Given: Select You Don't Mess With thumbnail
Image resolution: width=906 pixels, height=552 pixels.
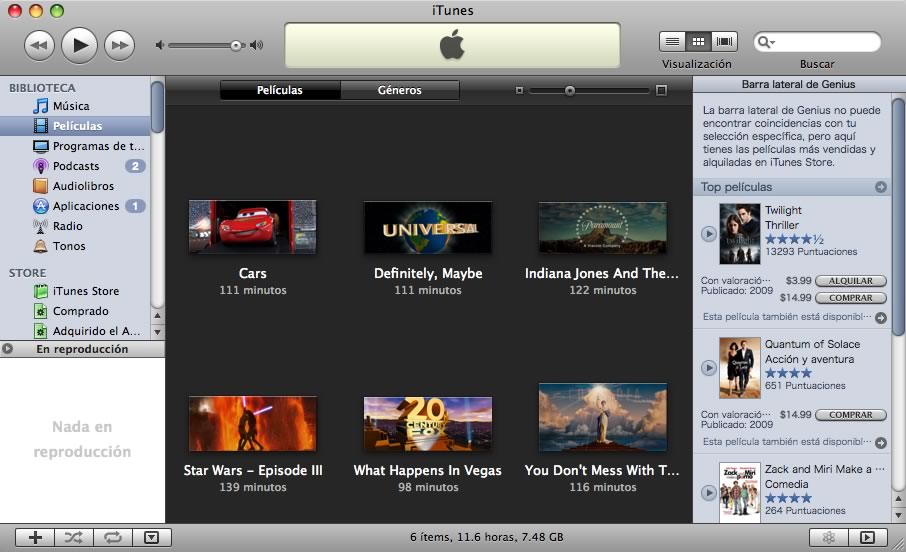Looking at the screenshot, I should [603, 417].
